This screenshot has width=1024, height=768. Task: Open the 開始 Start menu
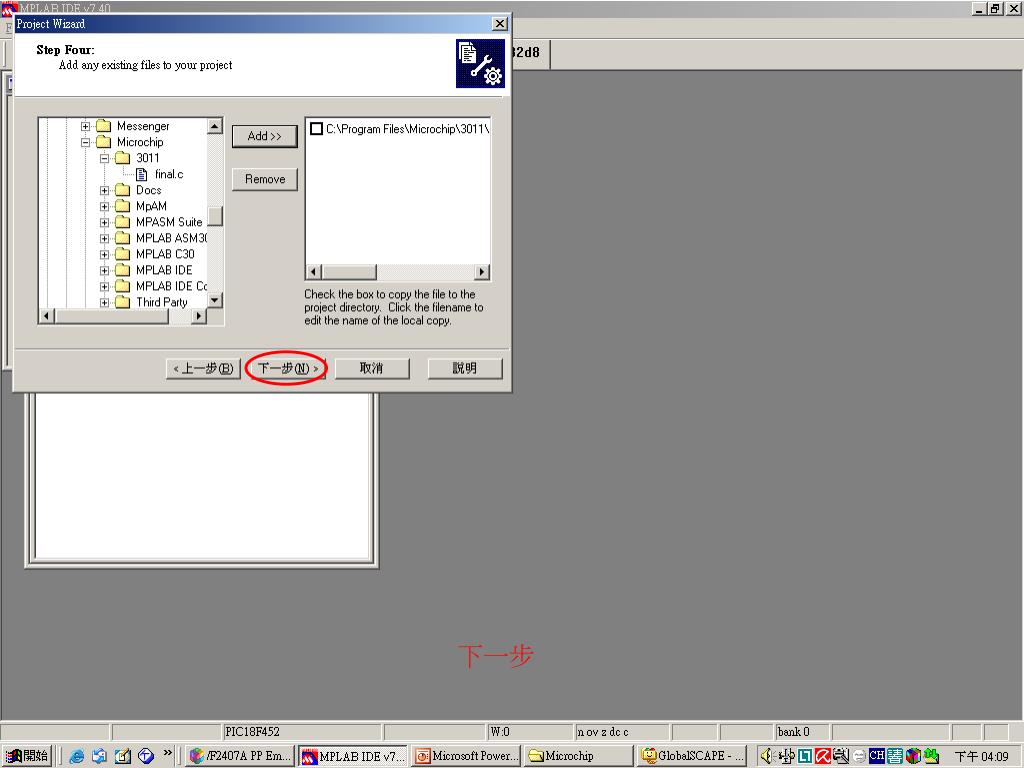coord(27,756)
